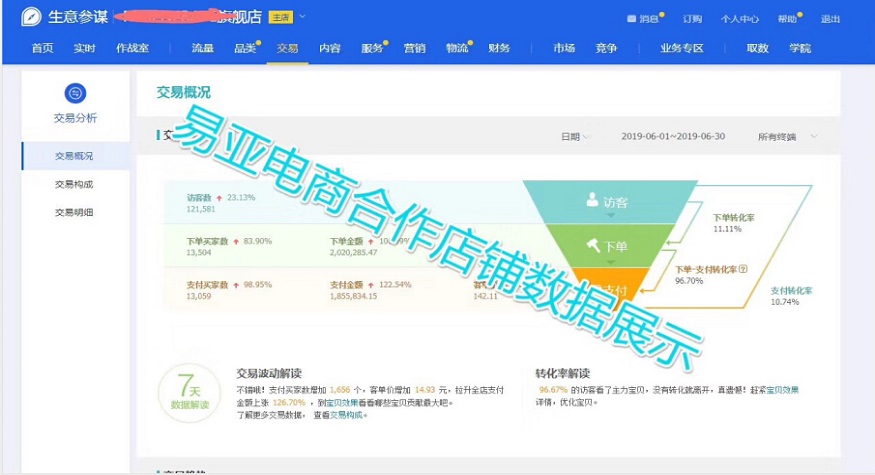This screenshot has height=475, width=875.
Task: Expand the shop name dropdown arrow
Action: coord(303,18)
